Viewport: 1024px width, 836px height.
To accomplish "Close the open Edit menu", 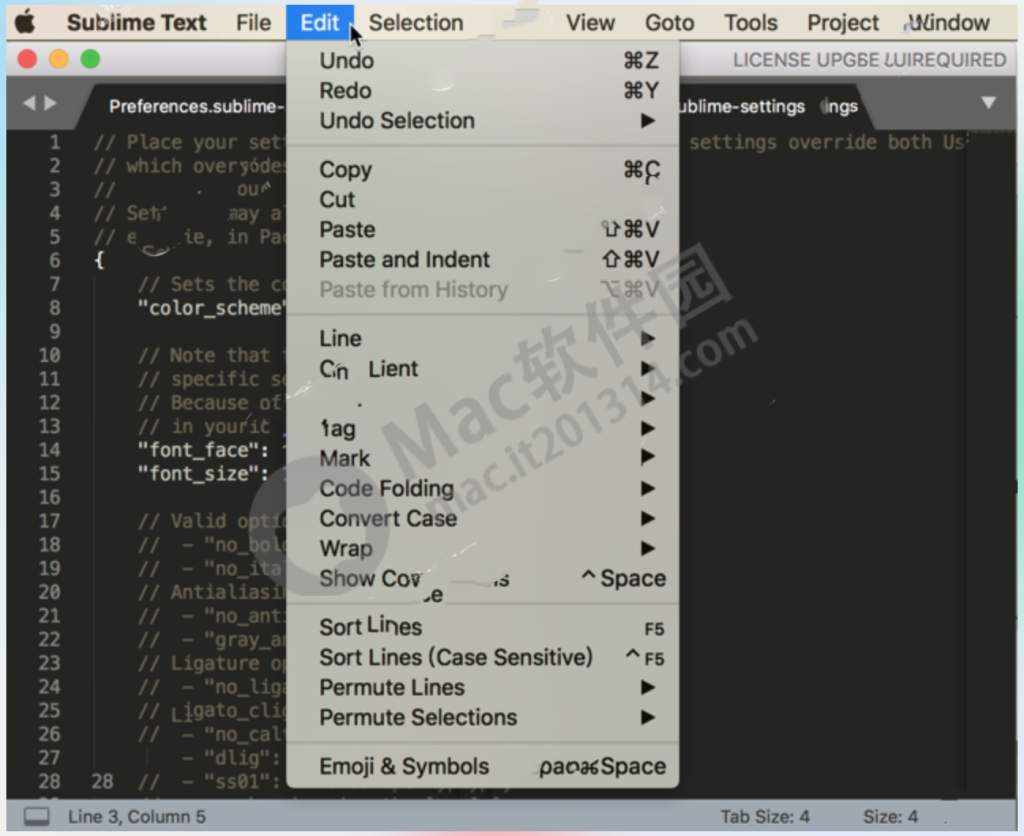I will 319,22.
